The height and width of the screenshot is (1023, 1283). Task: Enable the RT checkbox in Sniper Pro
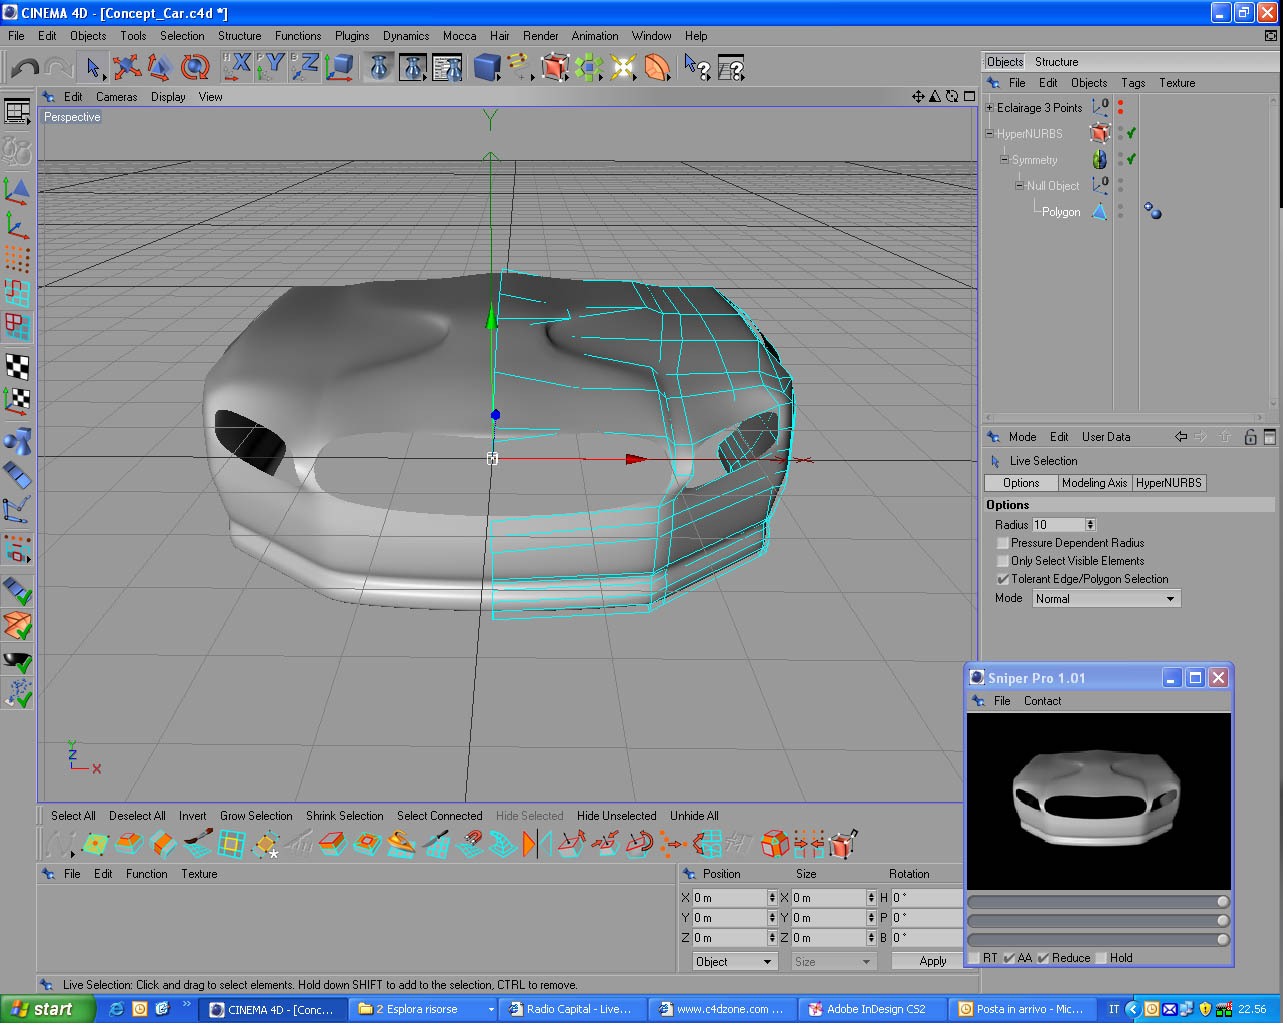point(974,958)
